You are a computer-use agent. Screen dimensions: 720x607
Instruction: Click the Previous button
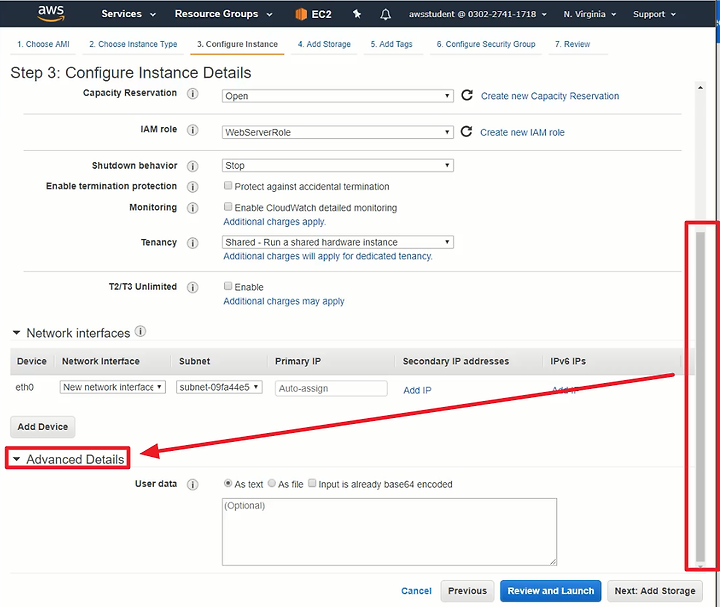tap(467, 591)
